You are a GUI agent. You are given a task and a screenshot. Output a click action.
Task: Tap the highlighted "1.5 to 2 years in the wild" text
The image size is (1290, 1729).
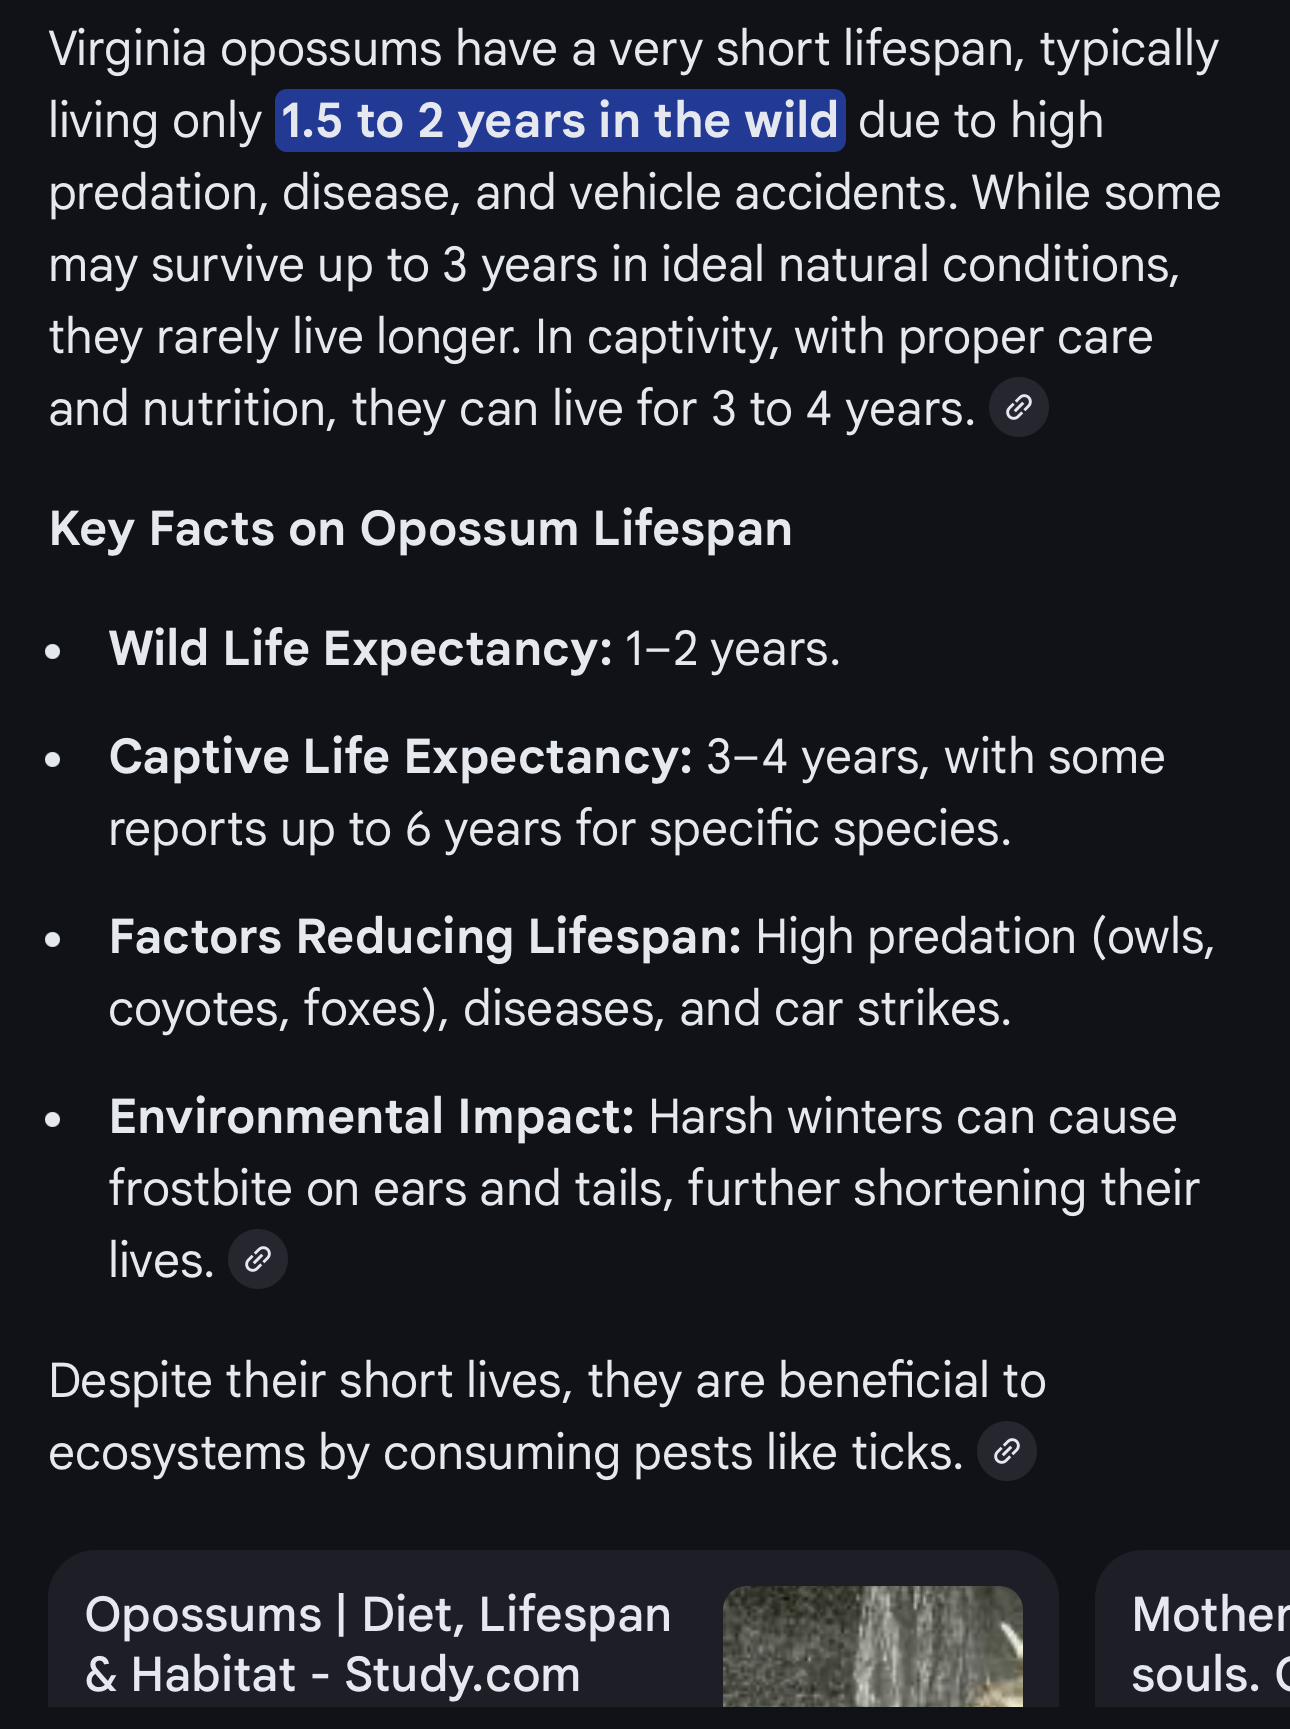(x=560, y=121)
